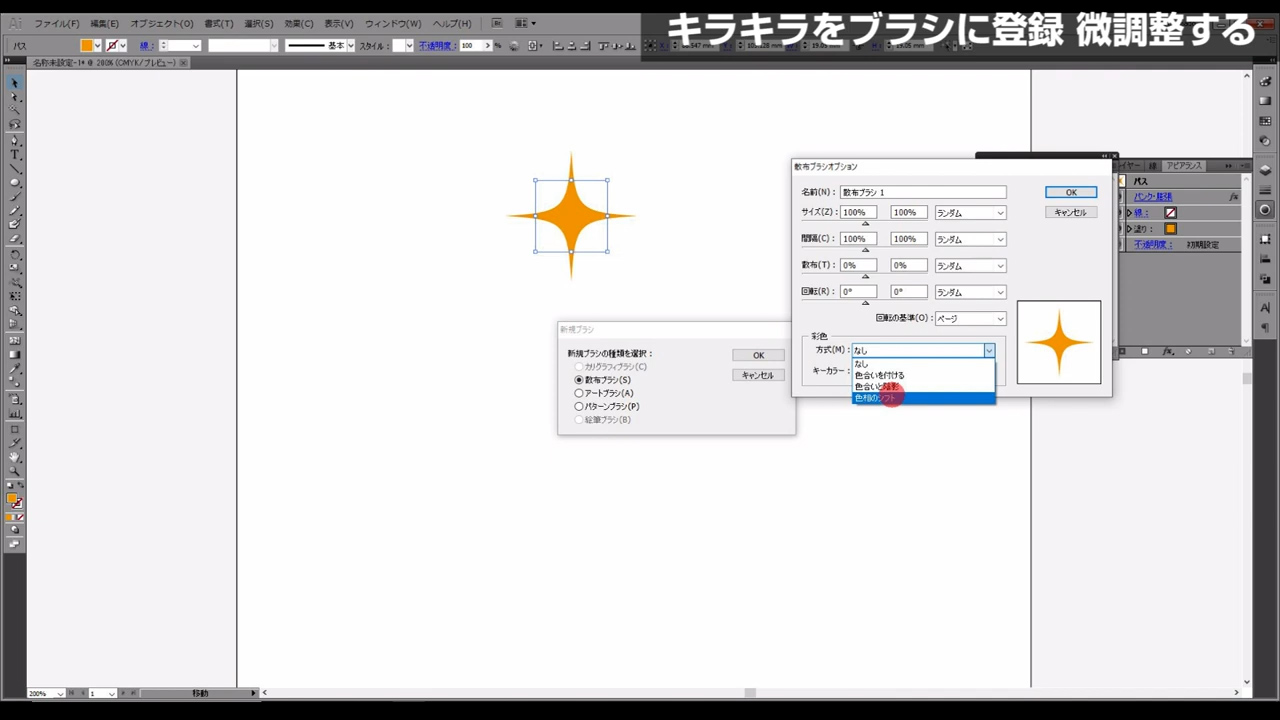The image size is (1280, 720).
Task: Choose 色合いを付ける from the 方式 list
Action: pos(880,375)
